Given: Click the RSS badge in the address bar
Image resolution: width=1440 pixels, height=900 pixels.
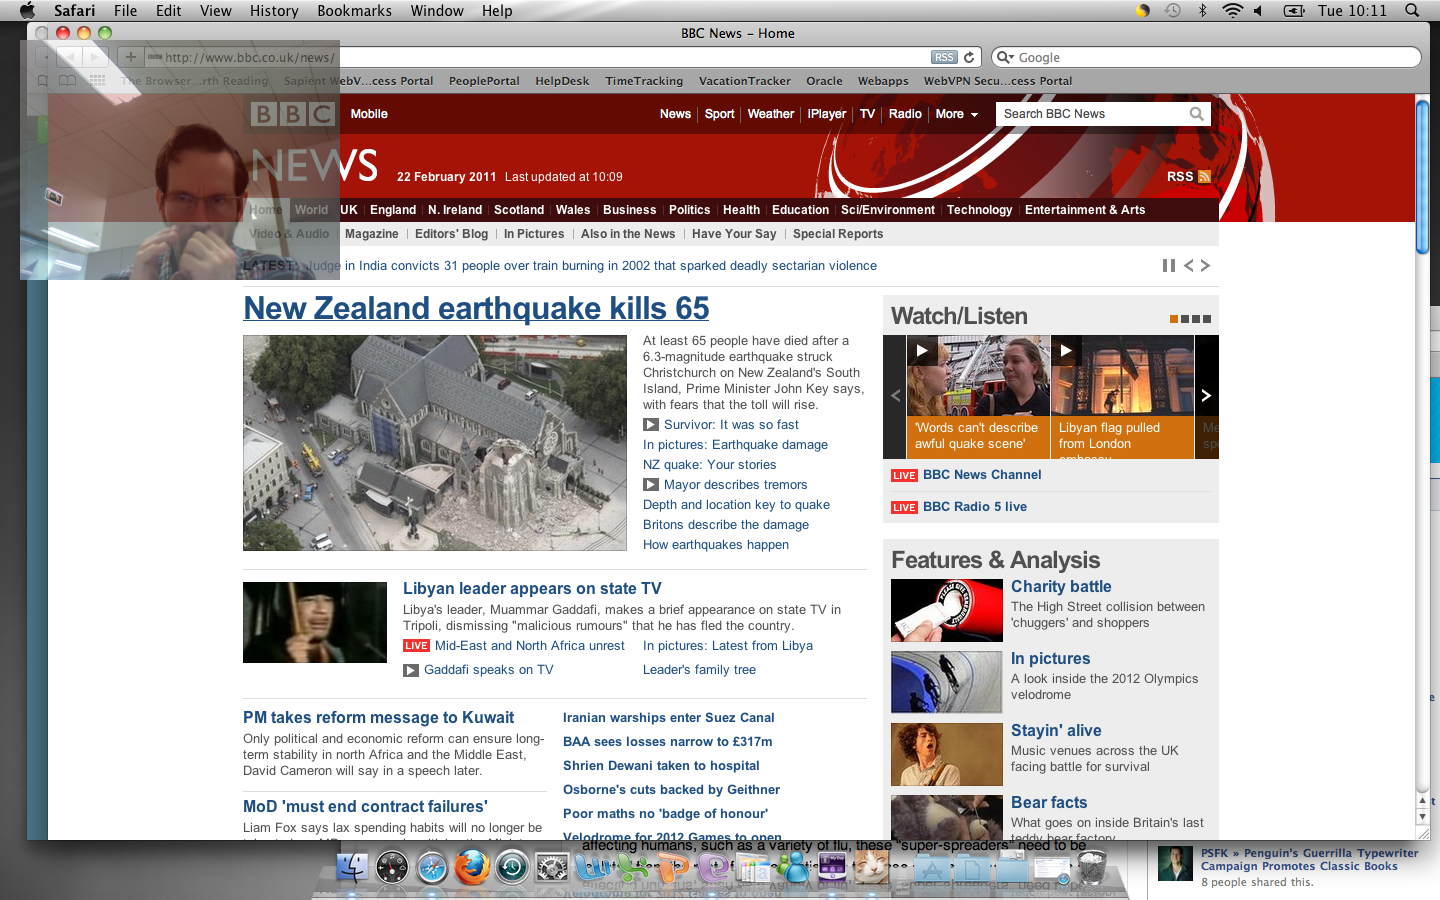Looking at the screenshot, I should (x=944, y=57).
